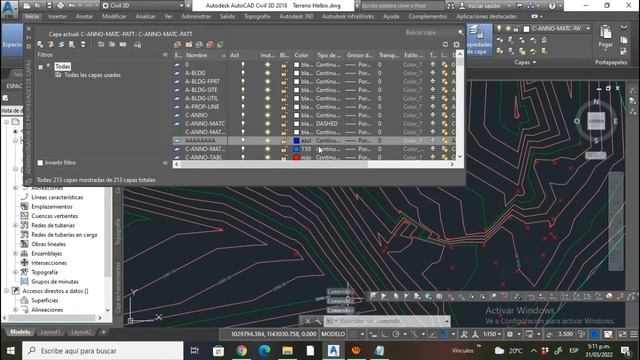The height and width of the screenshot is (360, 640).
Task: Click in the Buscar capa search field
Action: [432, 32]
